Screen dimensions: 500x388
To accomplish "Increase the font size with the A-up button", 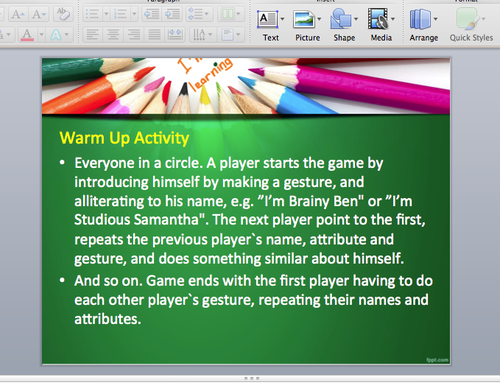I will point(17,14).
